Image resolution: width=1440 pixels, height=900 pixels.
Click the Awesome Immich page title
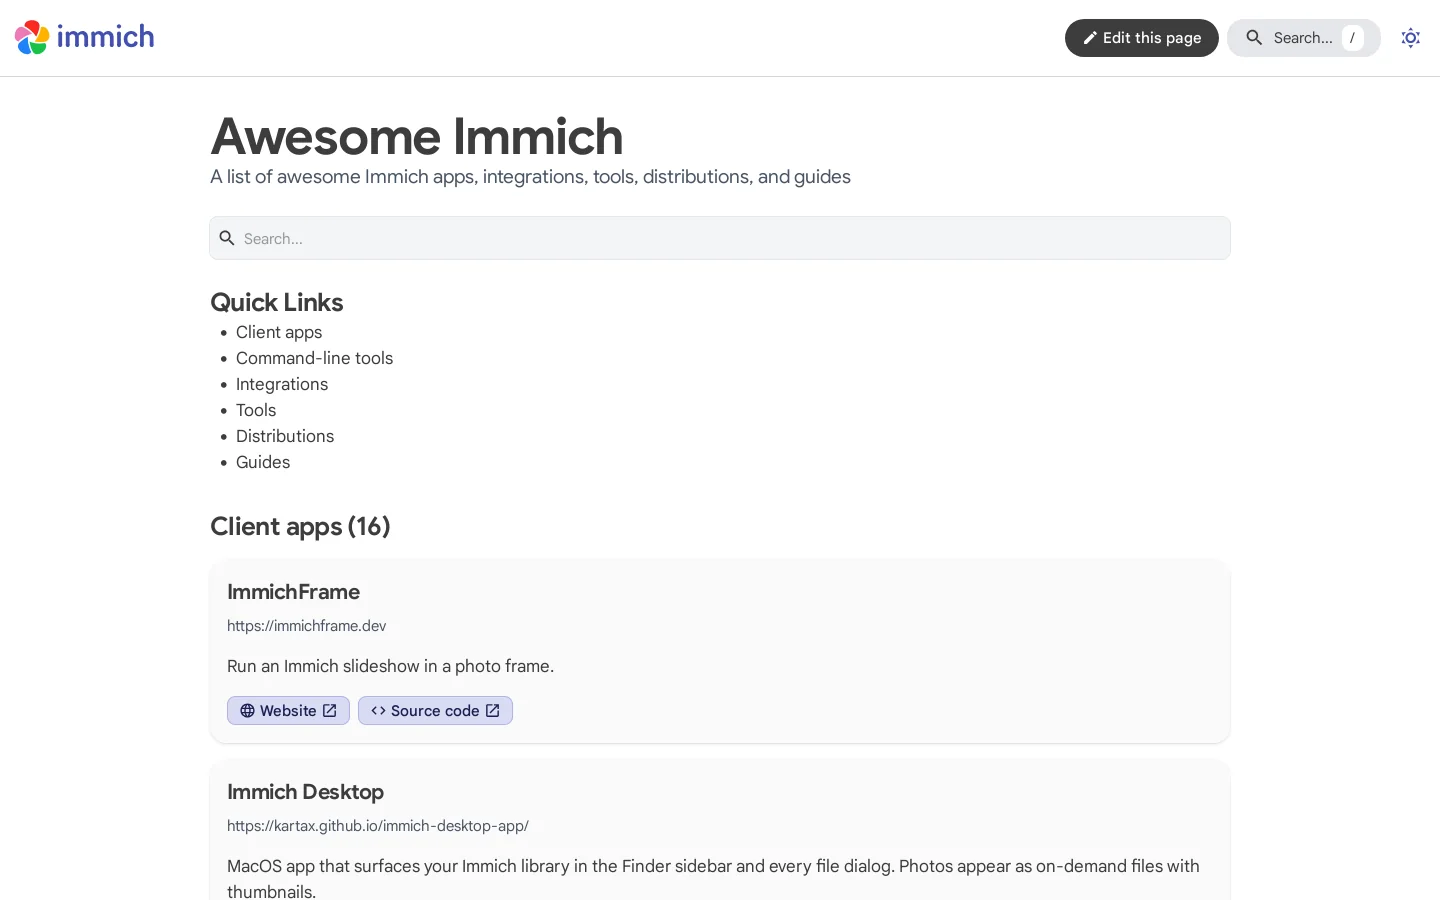pos(417,136)
